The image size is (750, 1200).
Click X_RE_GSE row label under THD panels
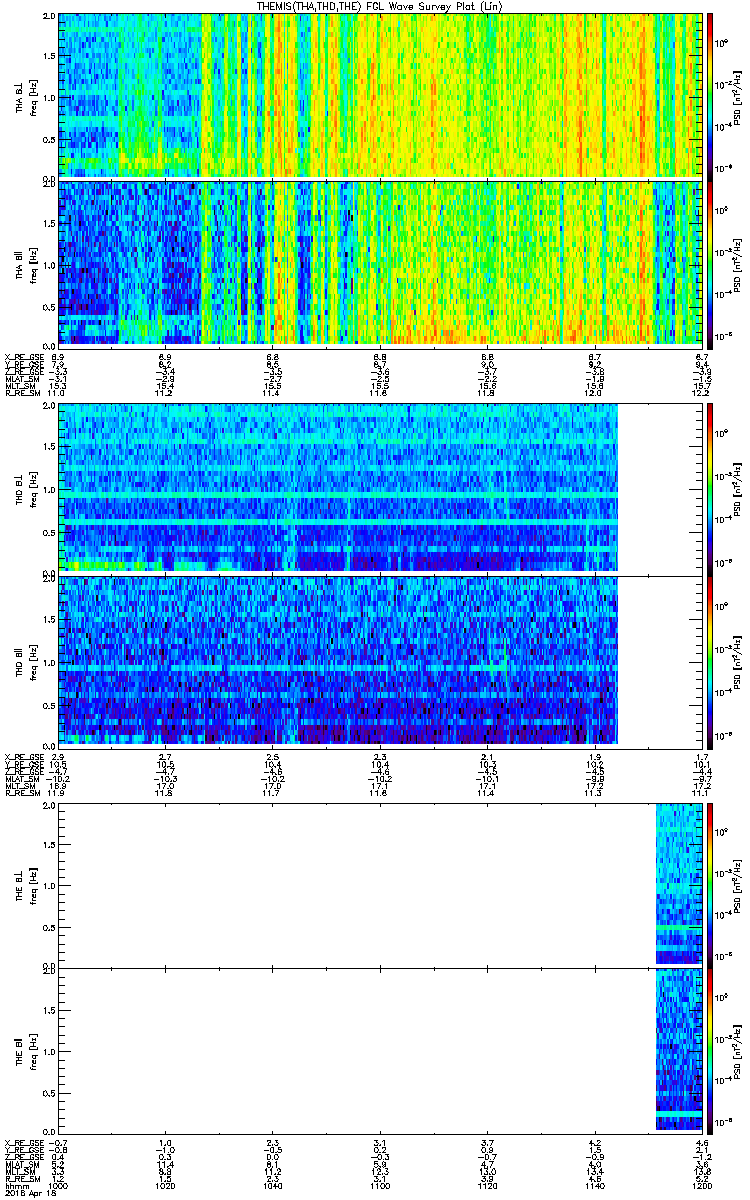[x=24, y=755]
